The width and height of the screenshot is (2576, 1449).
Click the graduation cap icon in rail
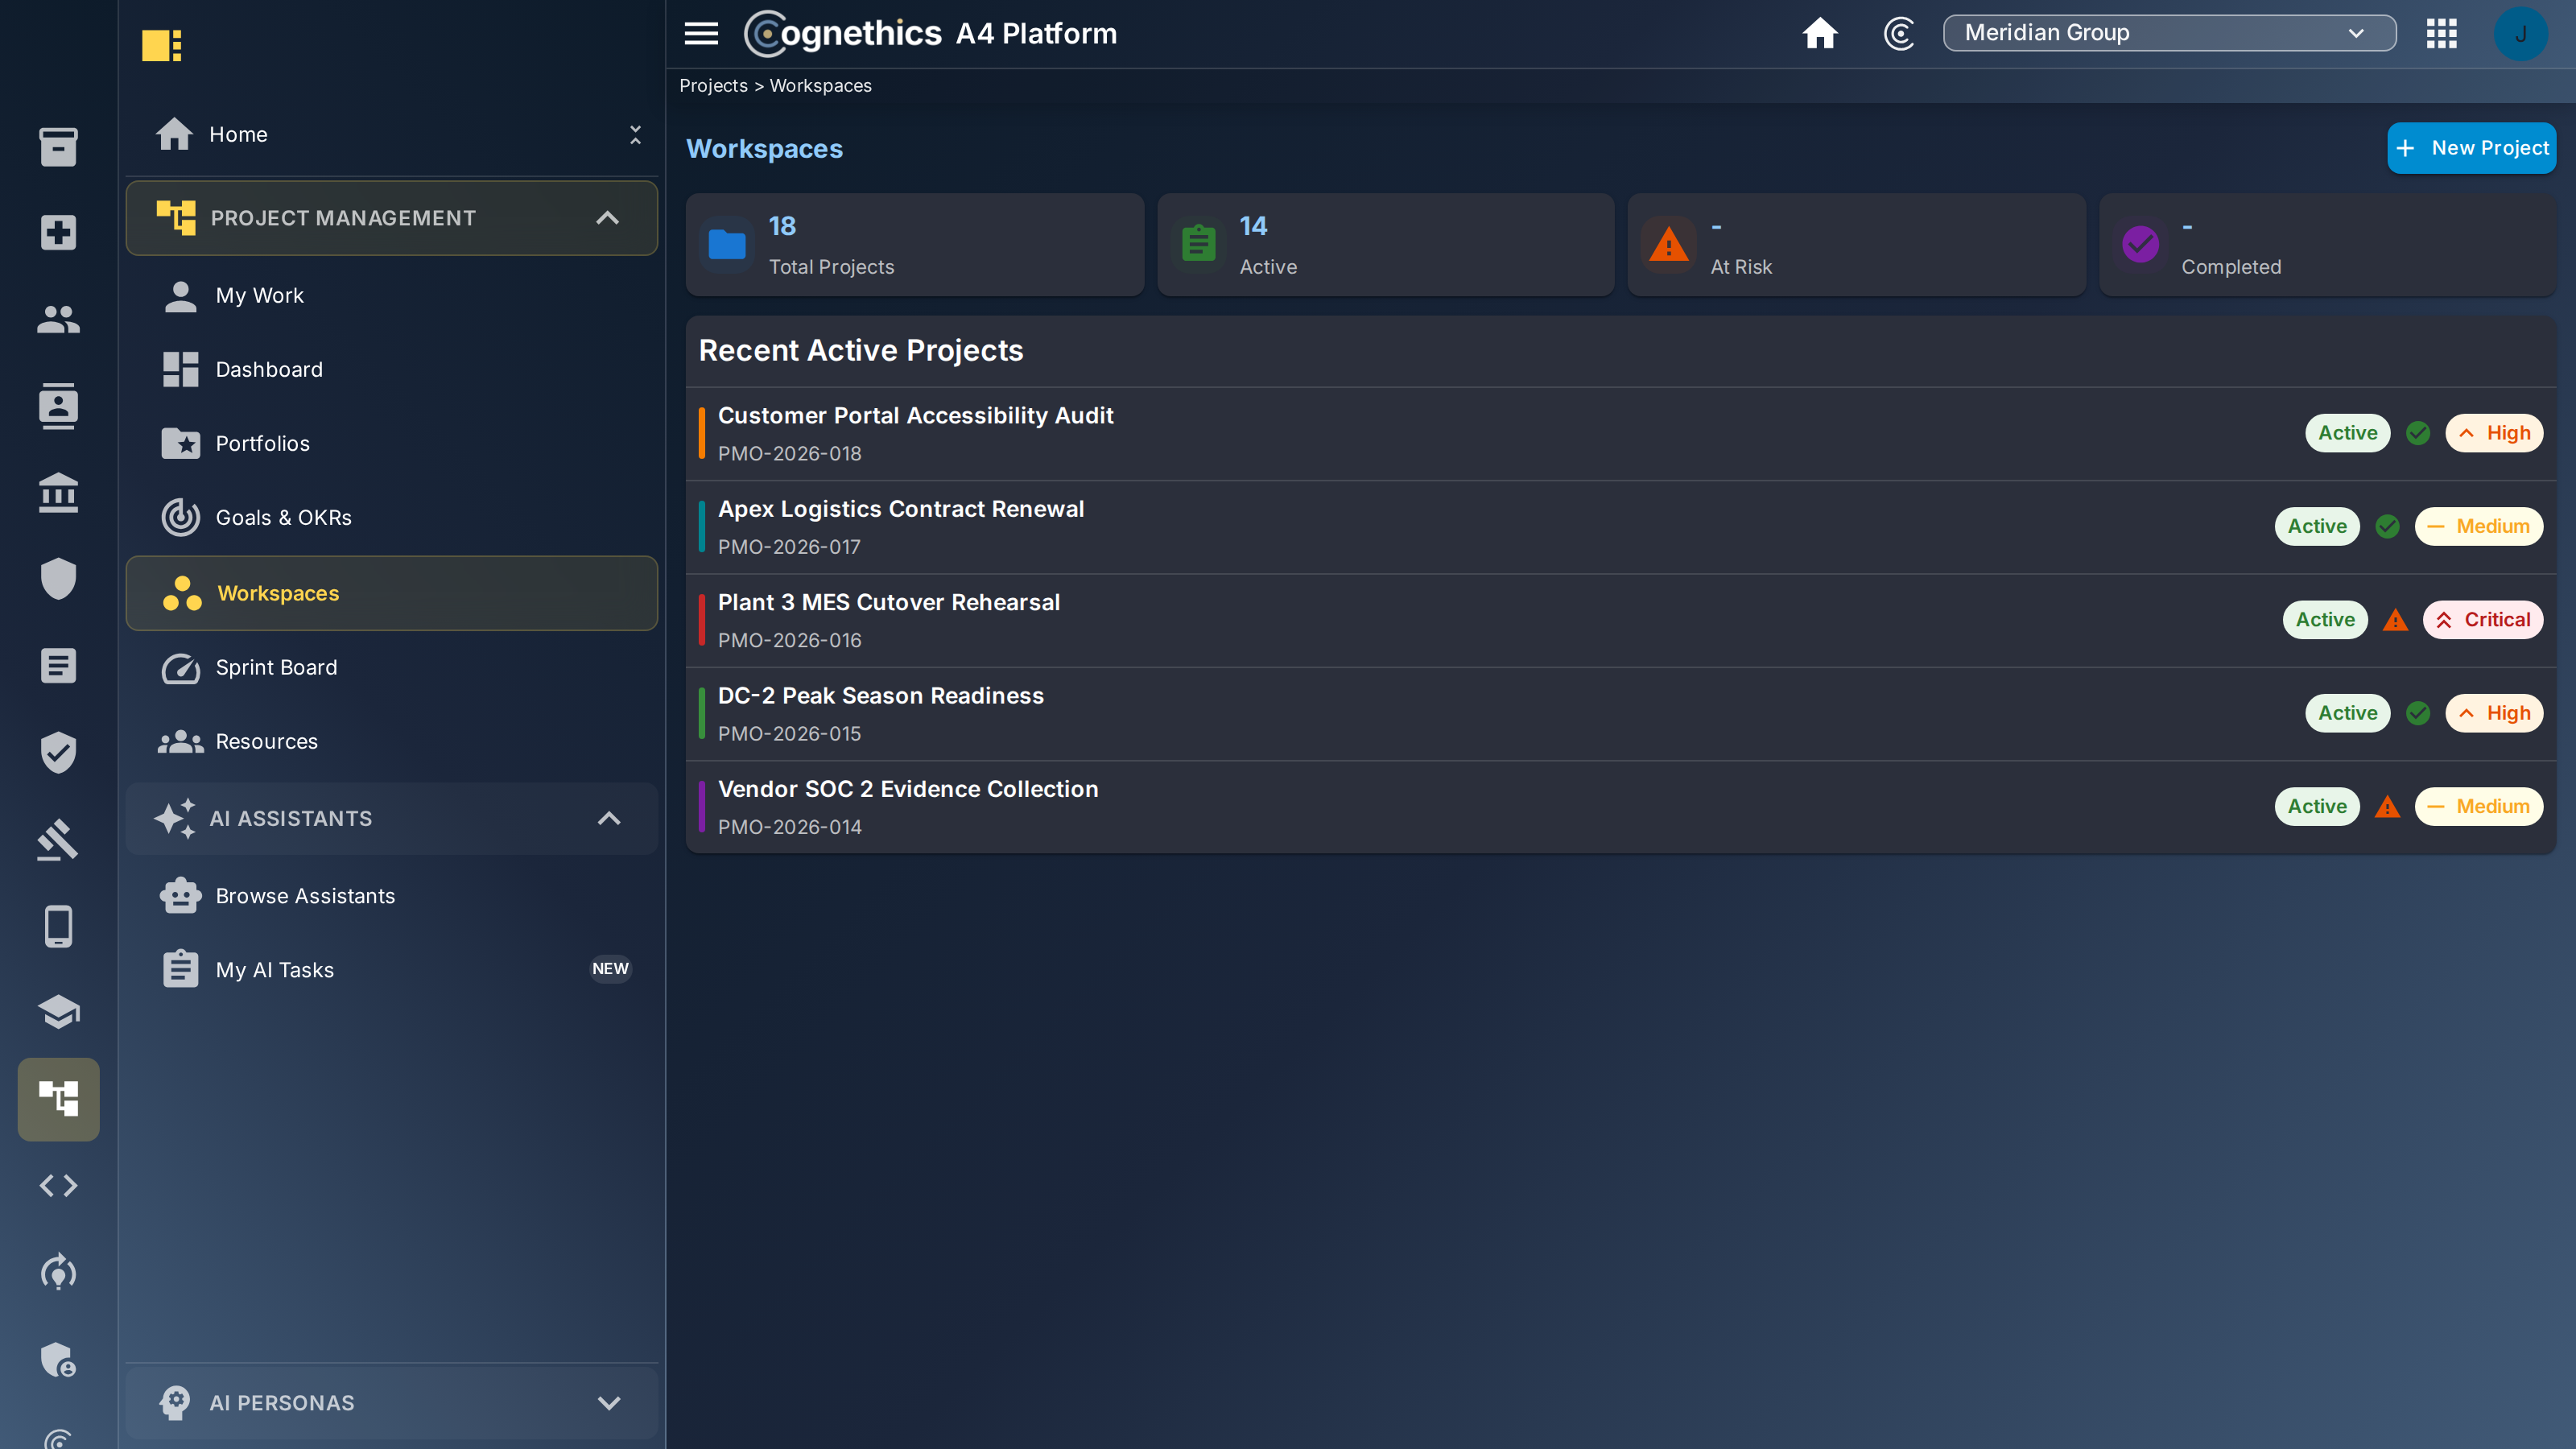pyautogui.click(x=58, y=1012)
